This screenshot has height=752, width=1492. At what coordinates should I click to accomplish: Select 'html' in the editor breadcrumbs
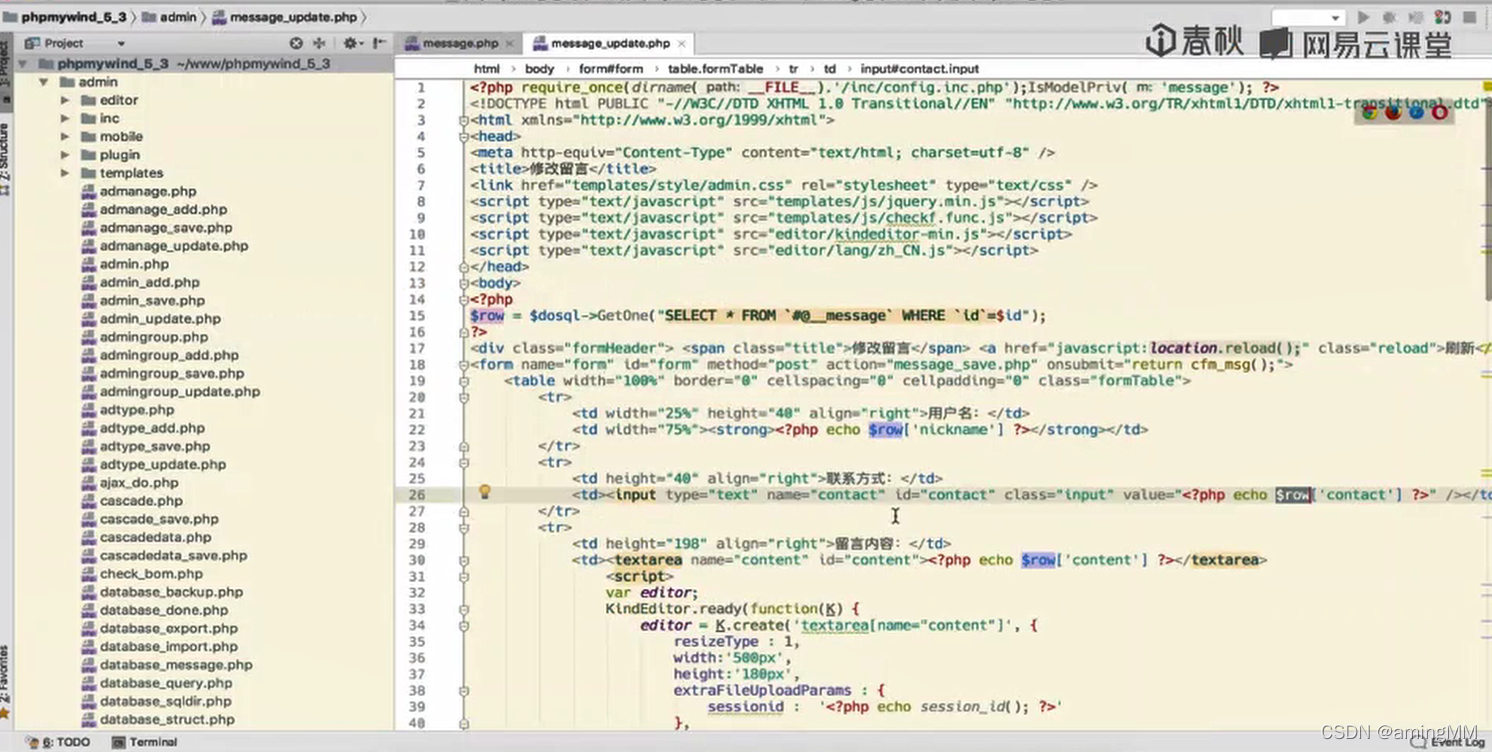486,69
